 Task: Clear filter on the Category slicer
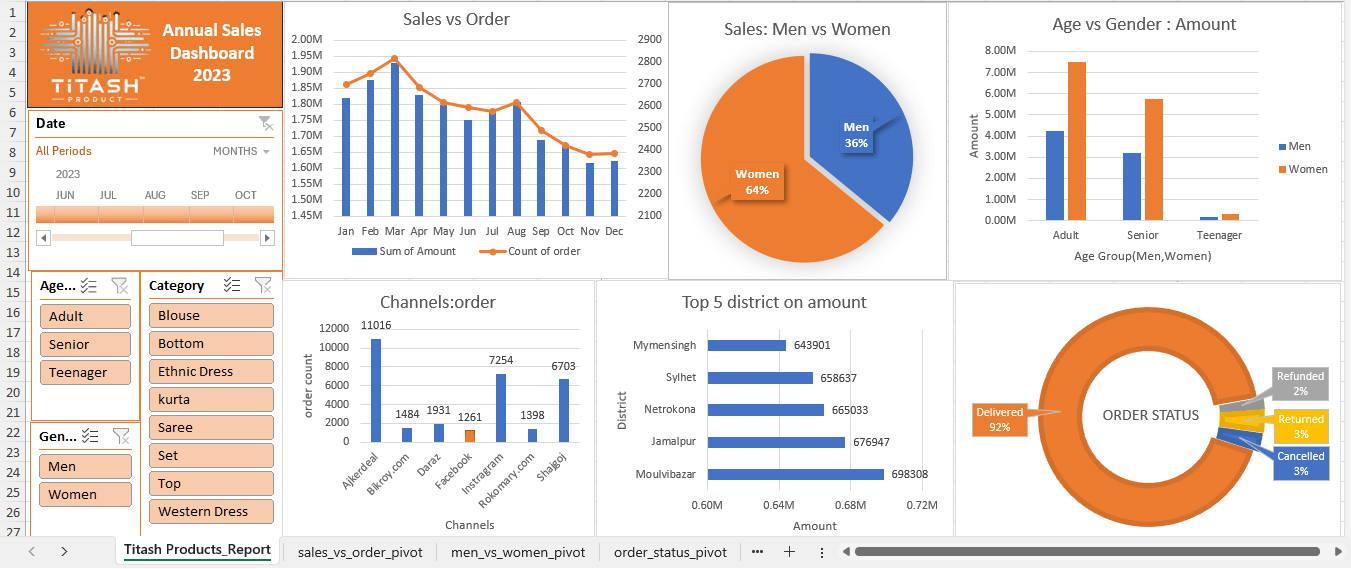pyautogui.click(x=263, y=285)
